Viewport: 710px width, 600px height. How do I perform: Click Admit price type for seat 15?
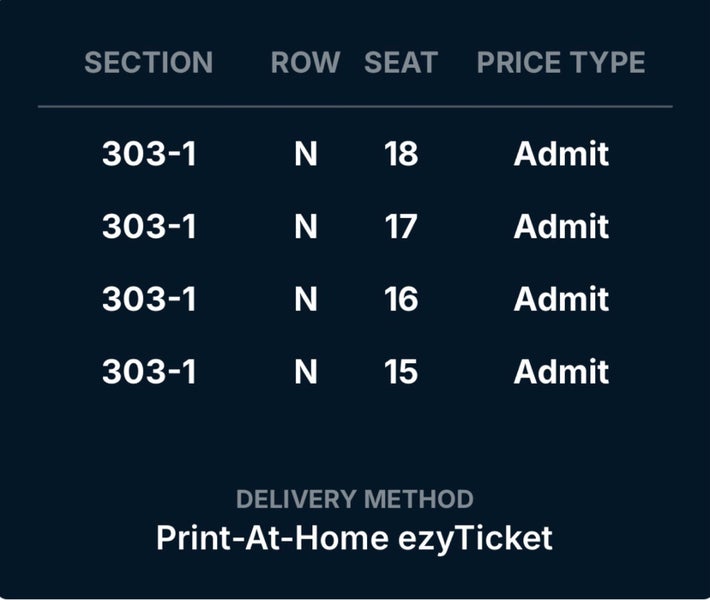(x=561, y=372)
